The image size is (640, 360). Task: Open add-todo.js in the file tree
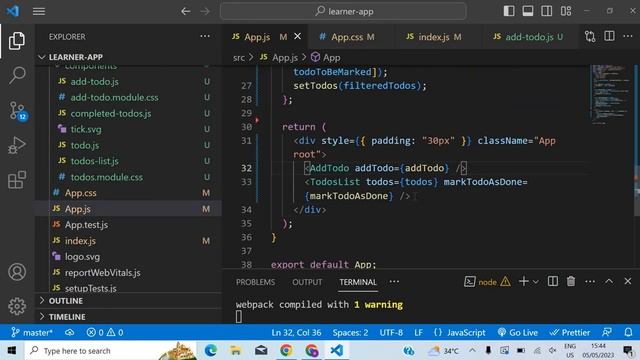point(95,82)
